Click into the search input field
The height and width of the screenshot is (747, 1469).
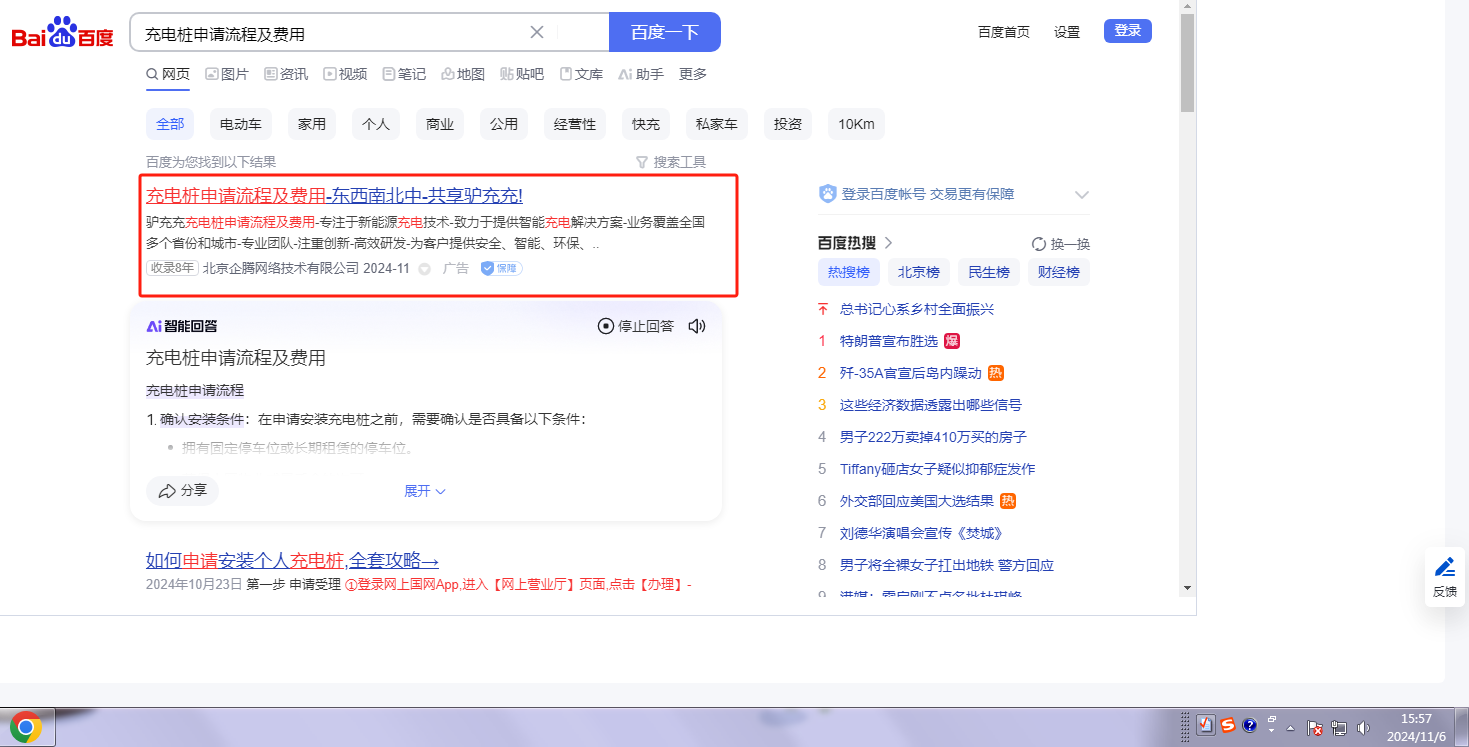(x=330, y=33)
